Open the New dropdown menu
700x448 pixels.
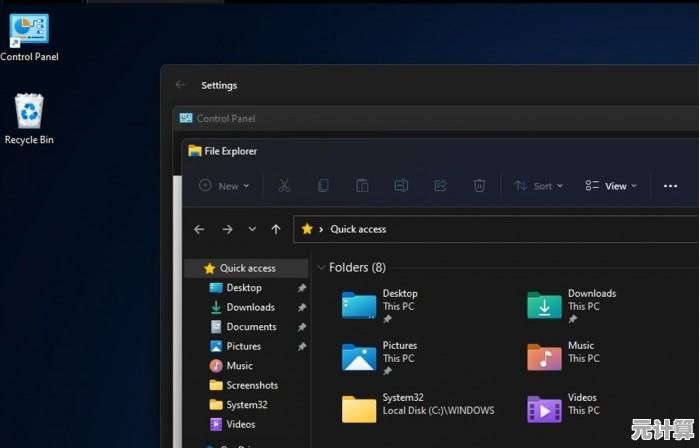[224, 186]
